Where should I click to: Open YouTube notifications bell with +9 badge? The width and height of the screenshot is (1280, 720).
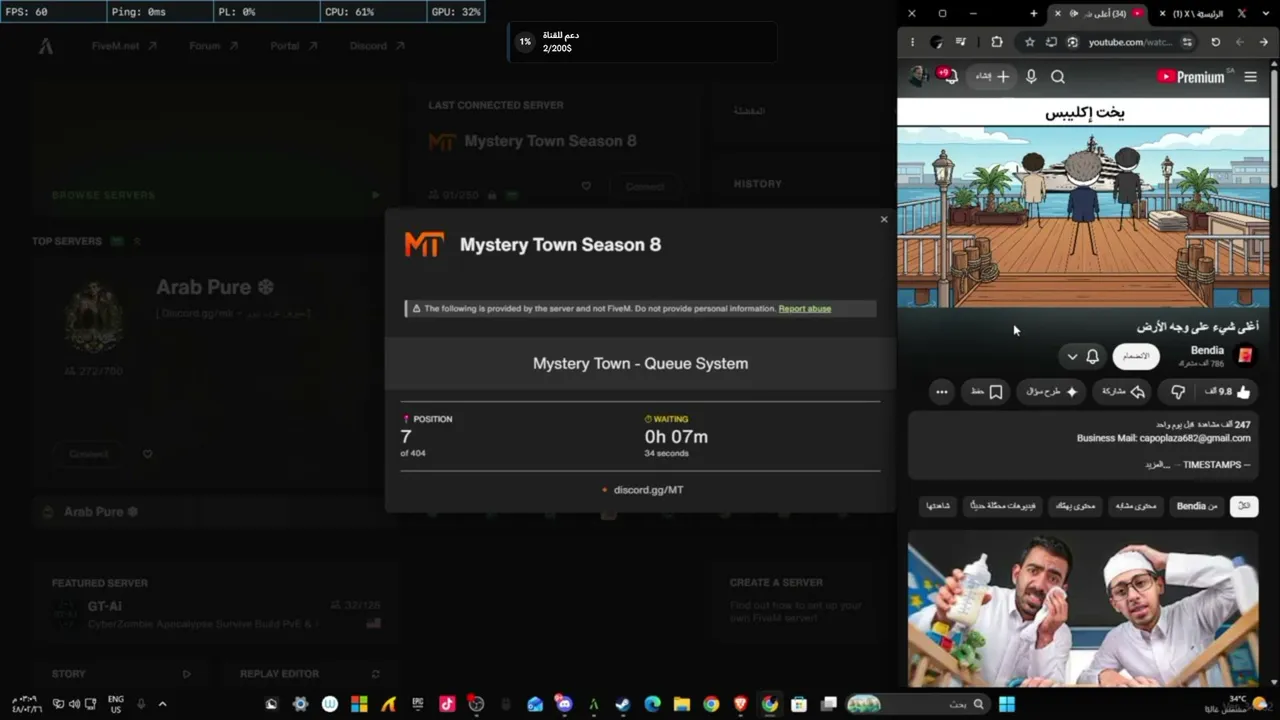(x=946, y=76)
